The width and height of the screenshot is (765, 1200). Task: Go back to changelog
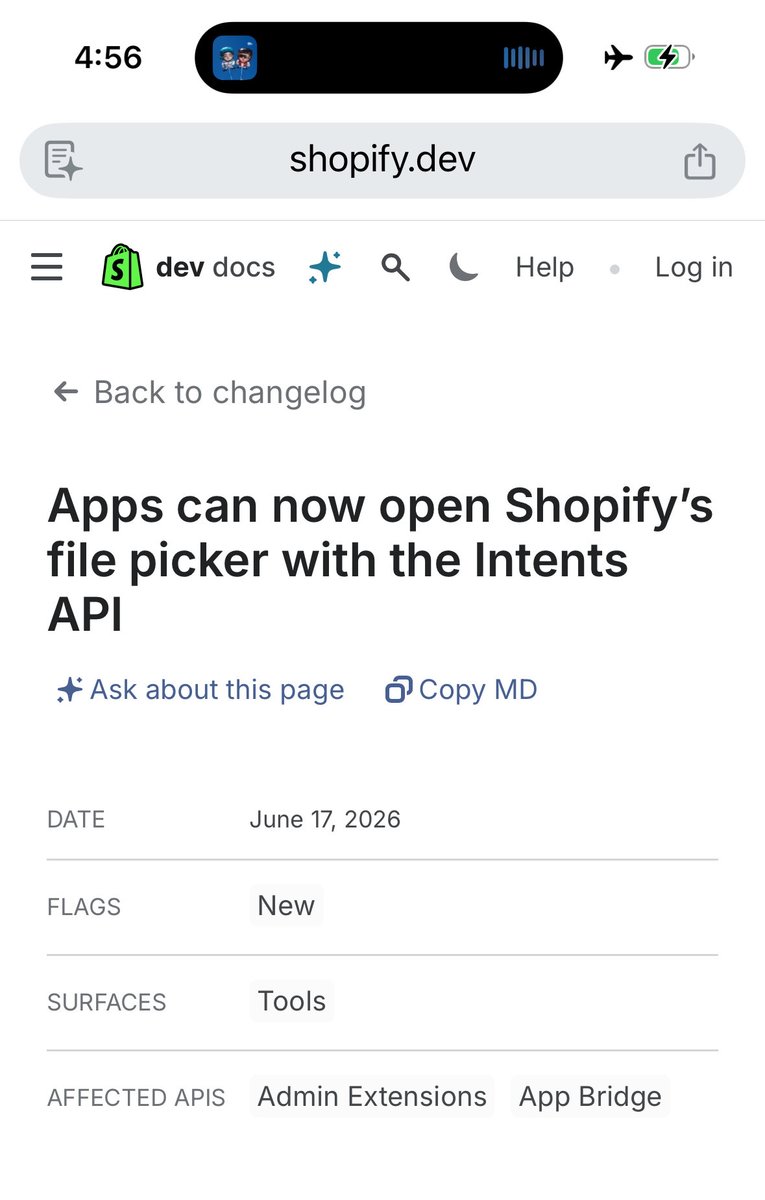click(x=210, y=392)
